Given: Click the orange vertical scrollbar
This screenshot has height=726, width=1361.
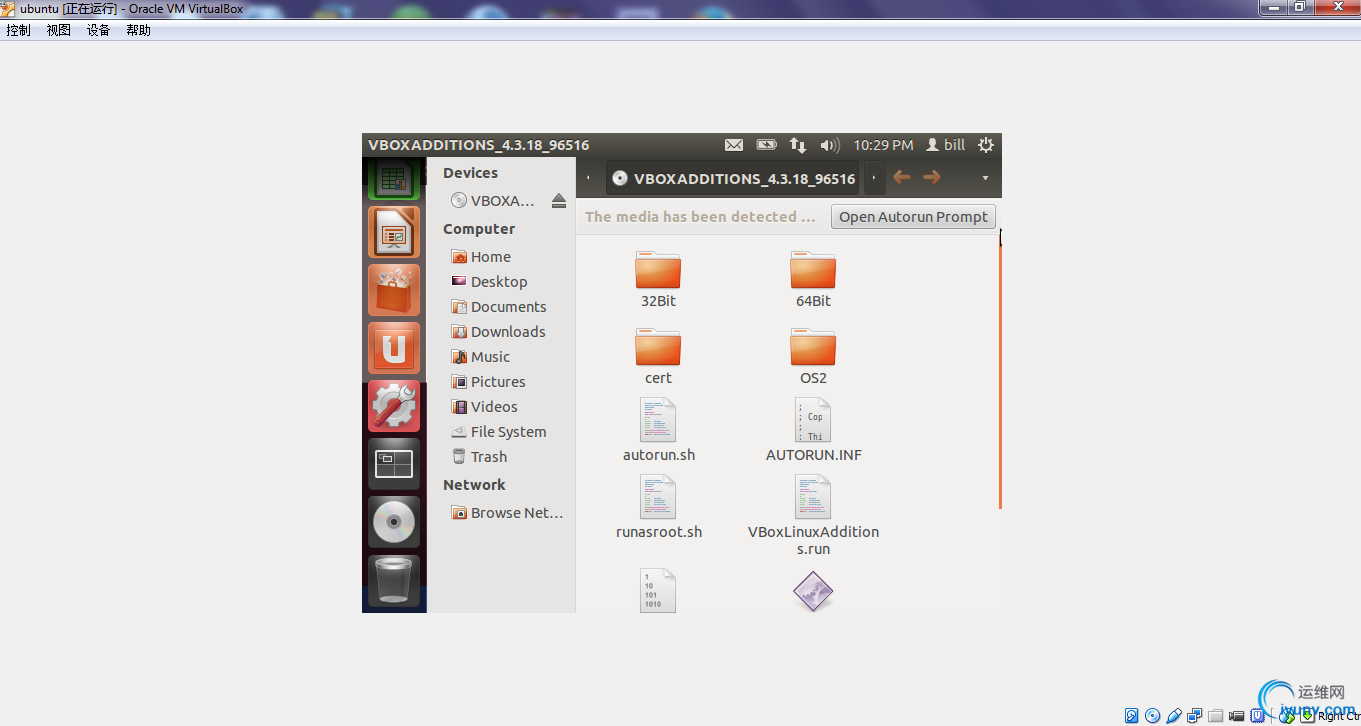Looking at the screenshot, I should coord(1000,377).
